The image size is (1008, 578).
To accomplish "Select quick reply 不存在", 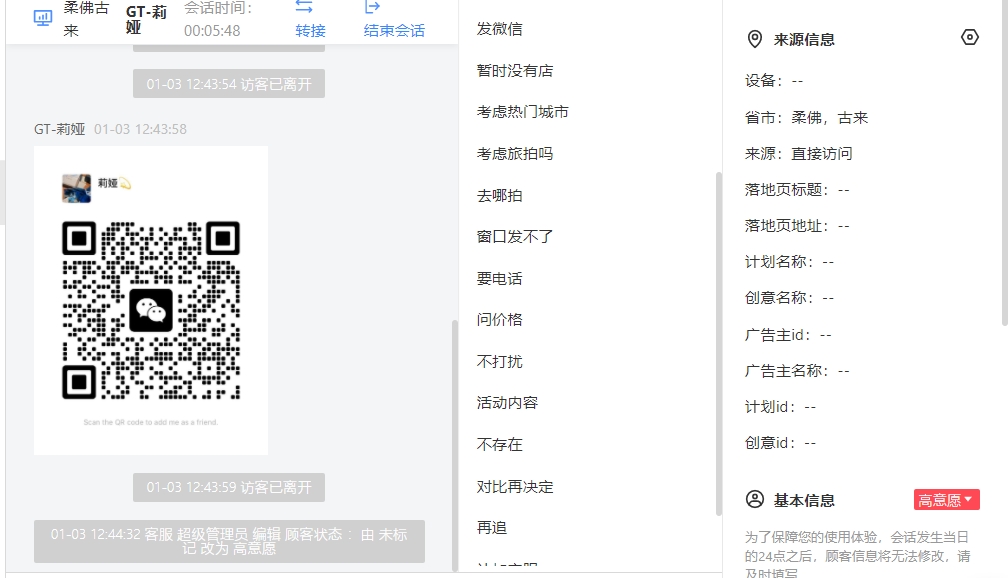I will (500, 444).
